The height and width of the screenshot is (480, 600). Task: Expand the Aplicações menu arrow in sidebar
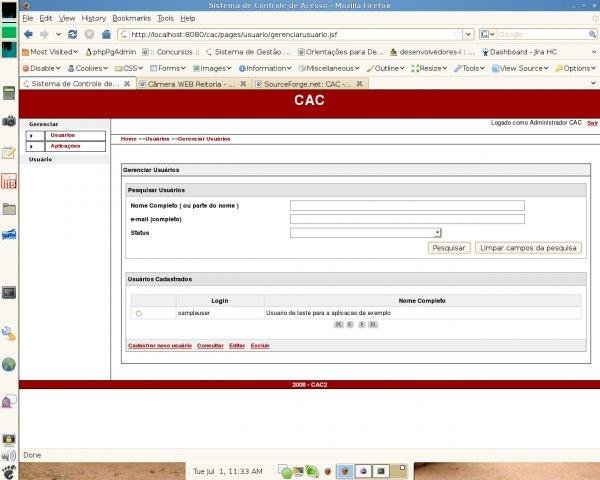click(x=31, y=146)
